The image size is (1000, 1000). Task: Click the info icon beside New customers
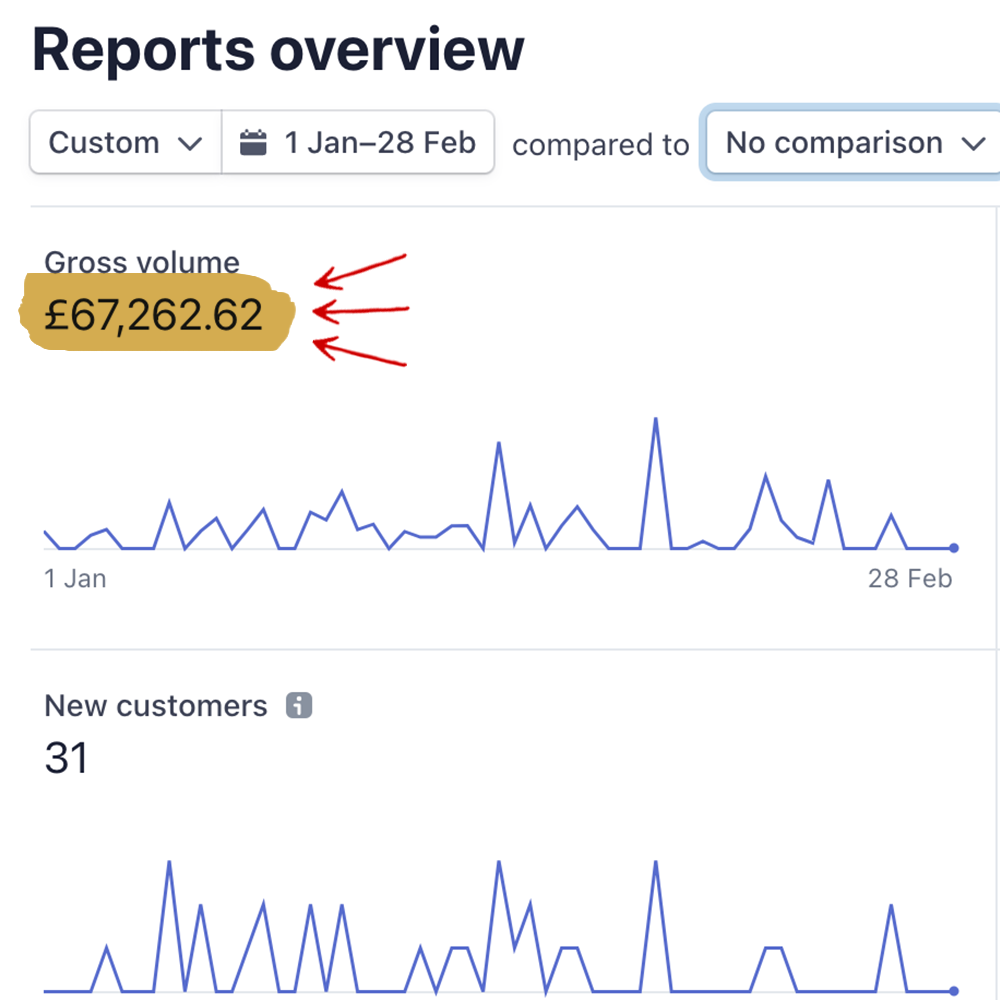[x=299, y=706]
